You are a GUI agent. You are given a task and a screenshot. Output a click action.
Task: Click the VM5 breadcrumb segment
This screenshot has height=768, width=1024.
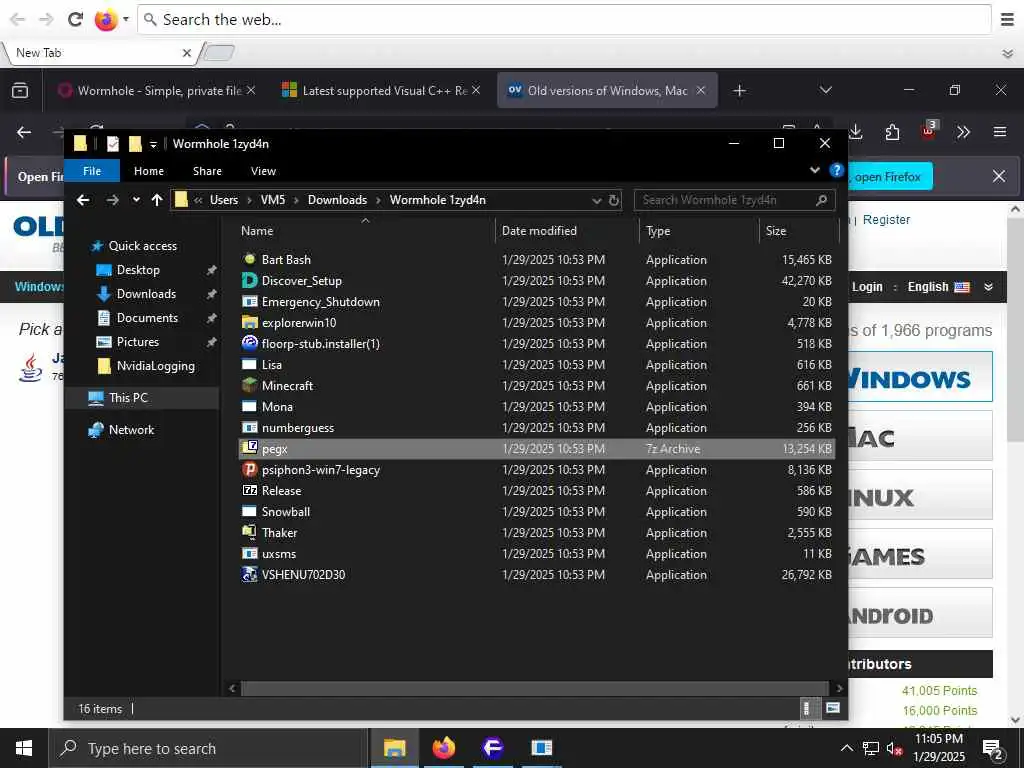tap(273, 200)
